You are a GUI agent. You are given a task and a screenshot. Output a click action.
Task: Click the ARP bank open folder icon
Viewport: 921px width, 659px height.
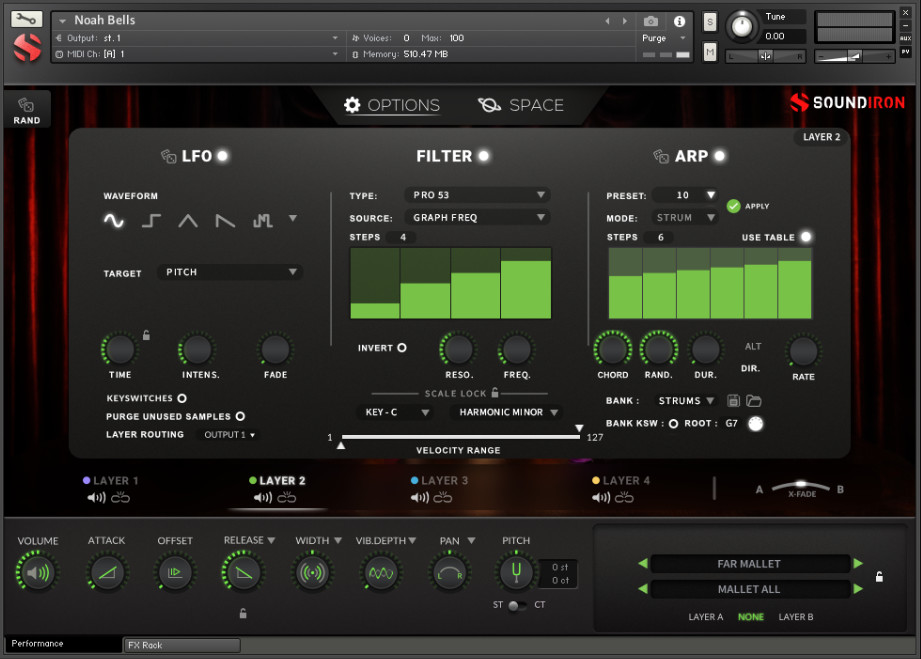pyautogui.click(x=754, y=401)
